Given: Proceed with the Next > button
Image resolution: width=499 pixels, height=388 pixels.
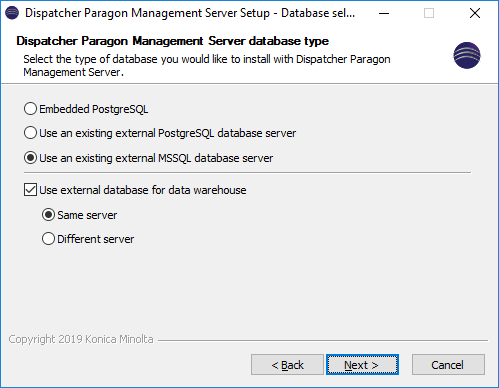Looking at the screenshot, I should [x=362, y=365].
